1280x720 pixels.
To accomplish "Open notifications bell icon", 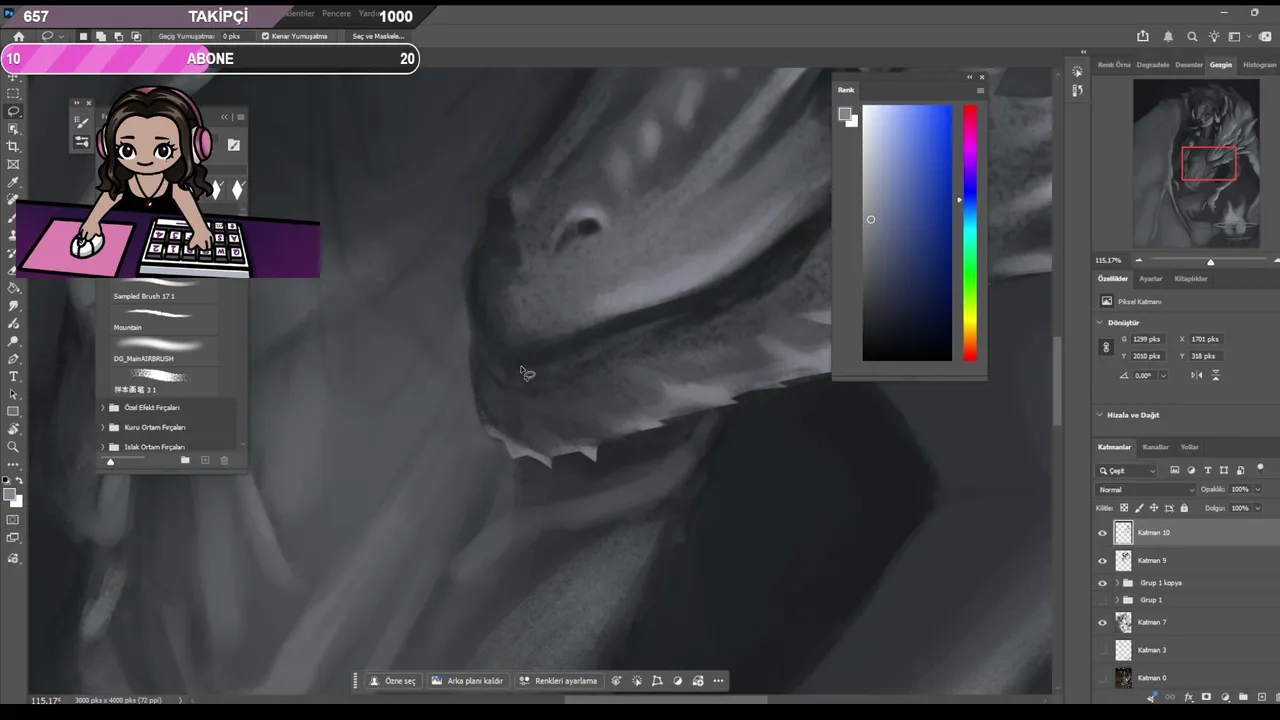I will coord(1168,36).
